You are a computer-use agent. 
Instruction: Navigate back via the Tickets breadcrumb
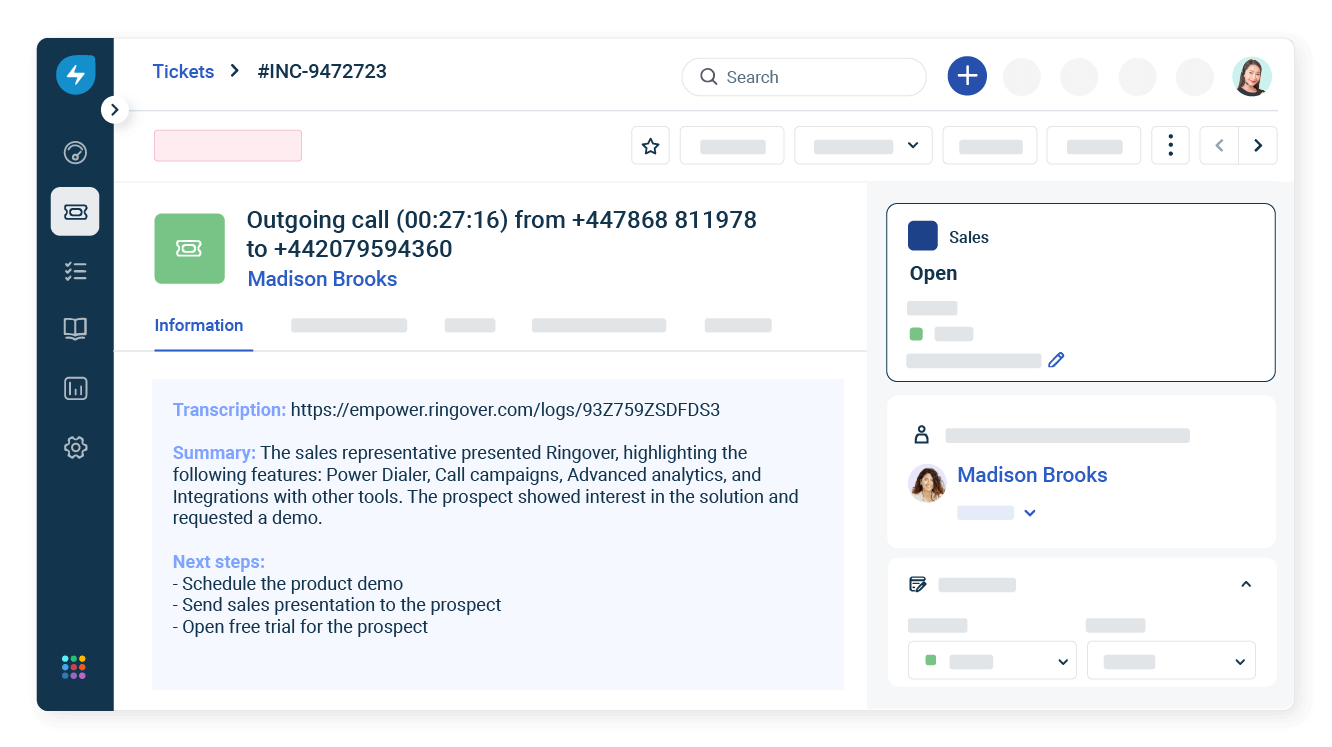(183, 71)
